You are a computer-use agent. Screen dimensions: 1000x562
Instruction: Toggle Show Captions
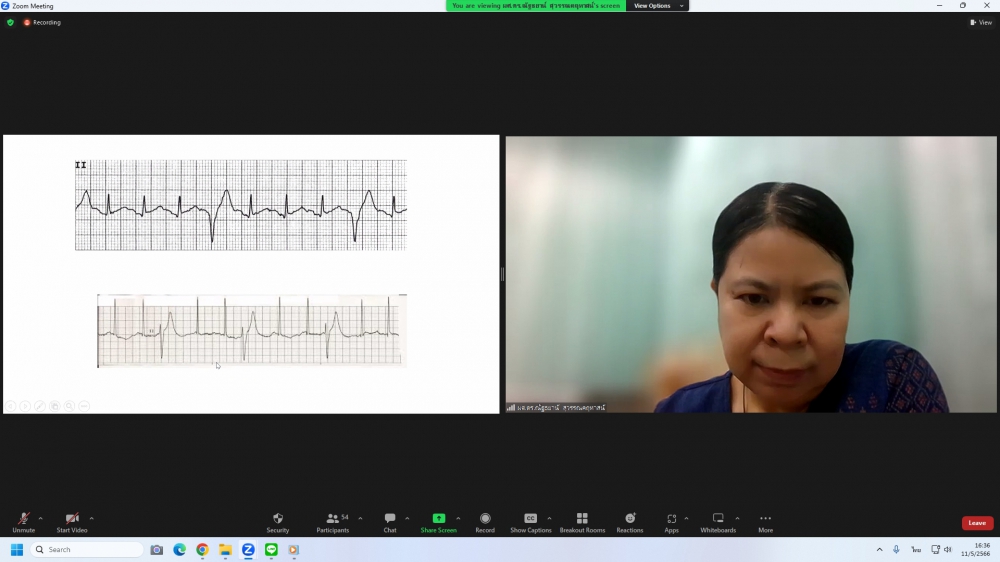coord(530,522)
